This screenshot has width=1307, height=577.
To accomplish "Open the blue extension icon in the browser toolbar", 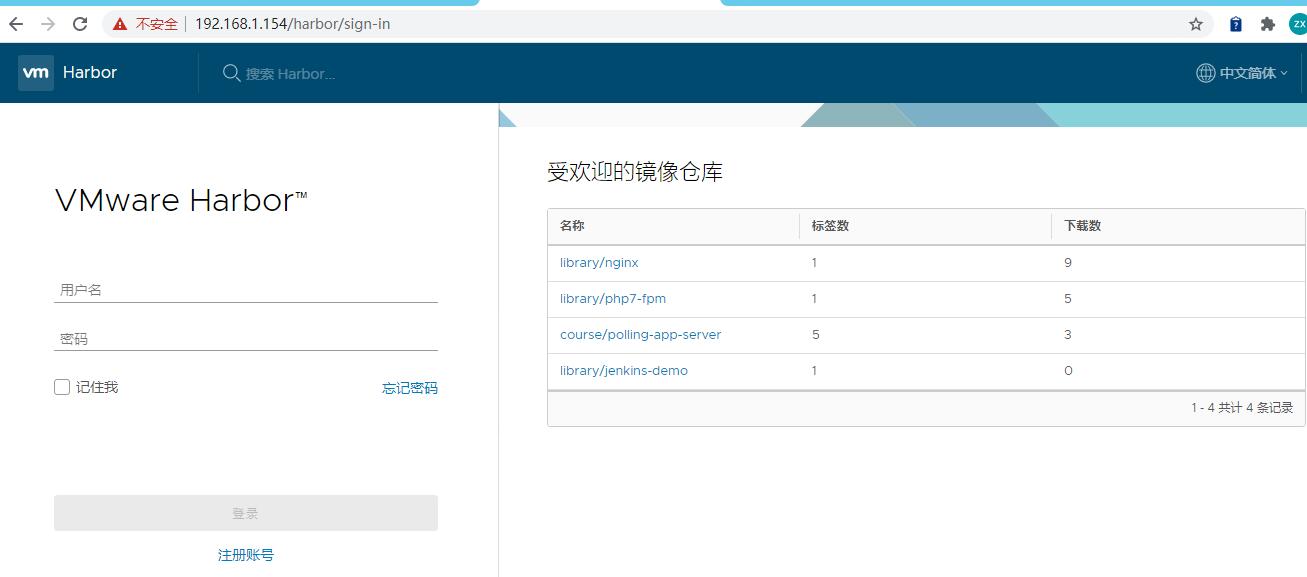I will 1236,24.
